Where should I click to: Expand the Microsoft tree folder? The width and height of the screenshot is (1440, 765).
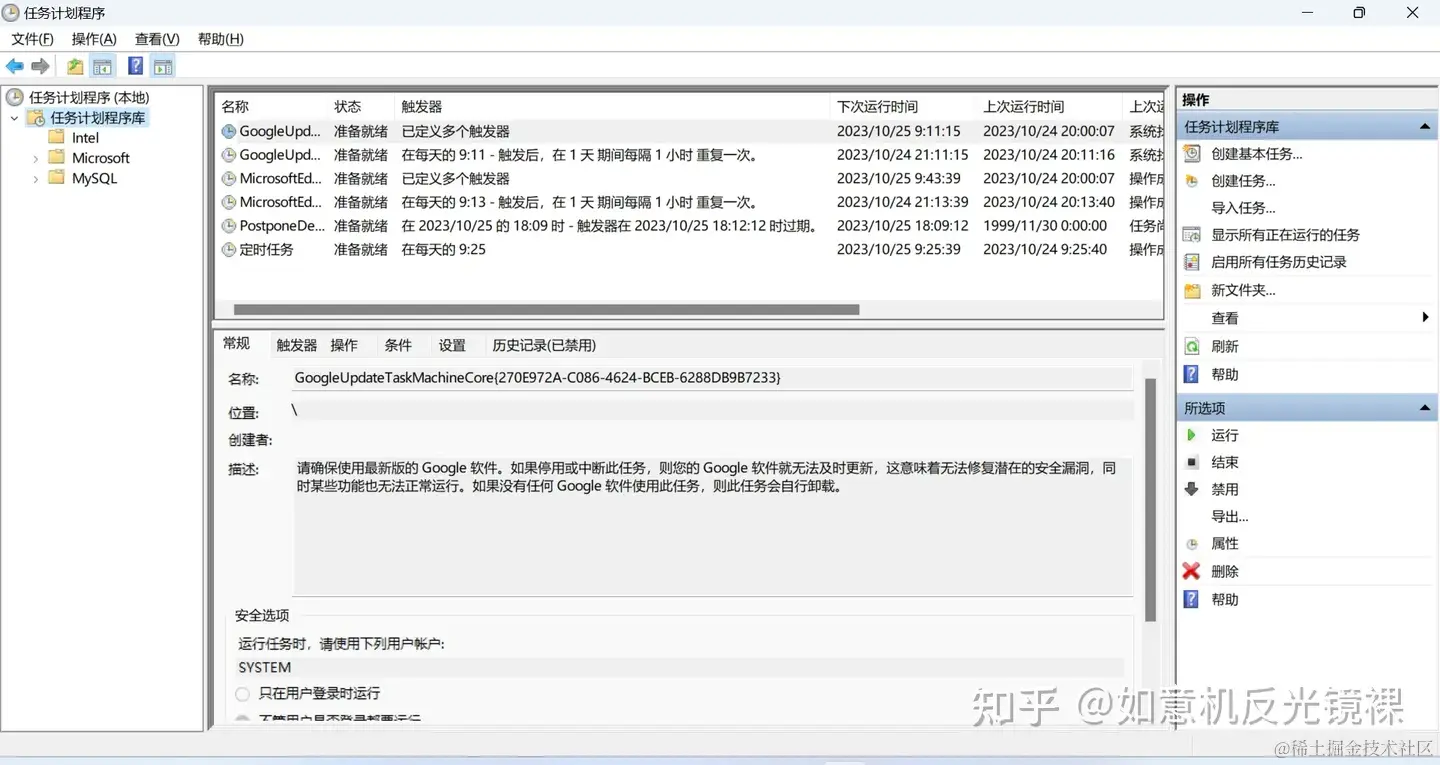36,158
